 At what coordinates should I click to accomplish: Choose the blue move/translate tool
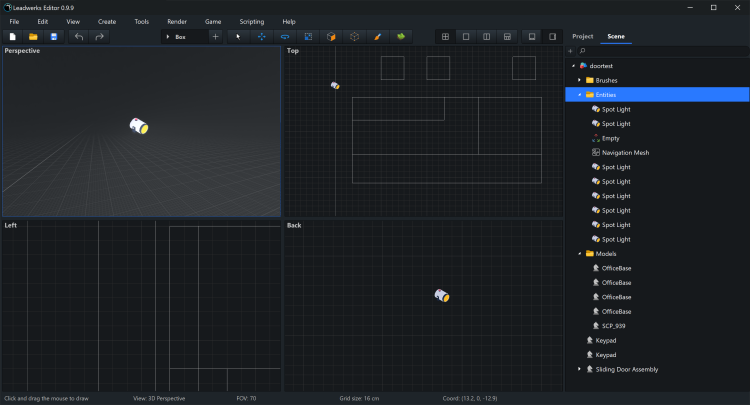click(x=262, y=37)
